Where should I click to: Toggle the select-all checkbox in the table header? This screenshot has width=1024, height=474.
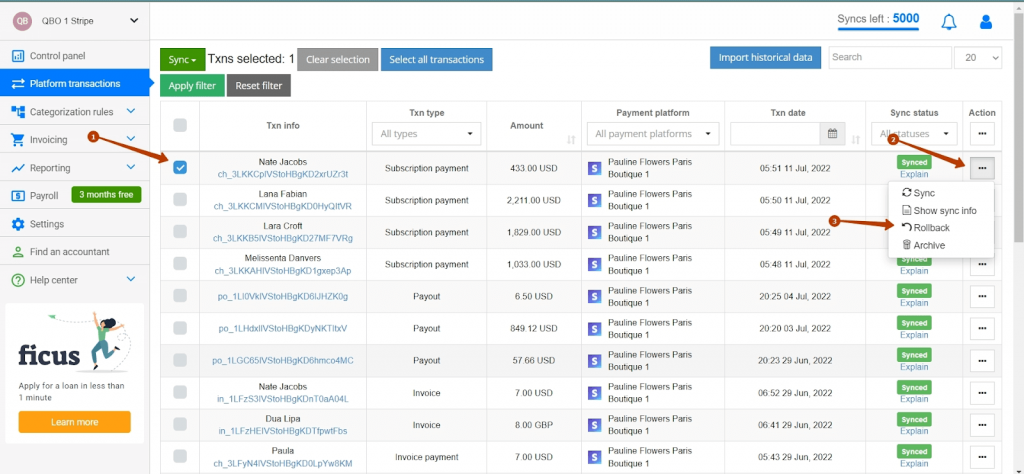180,125
